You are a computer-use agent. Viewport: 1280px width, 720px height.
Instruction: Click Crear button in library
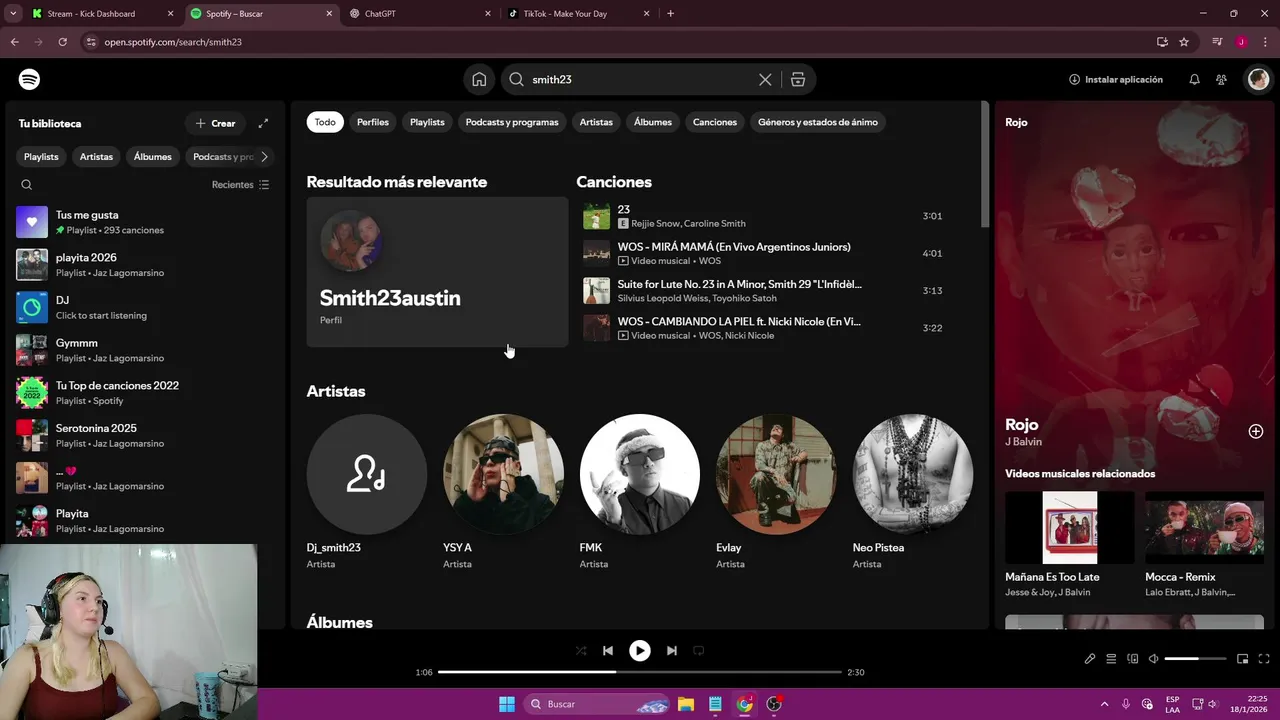pos(215,123)
